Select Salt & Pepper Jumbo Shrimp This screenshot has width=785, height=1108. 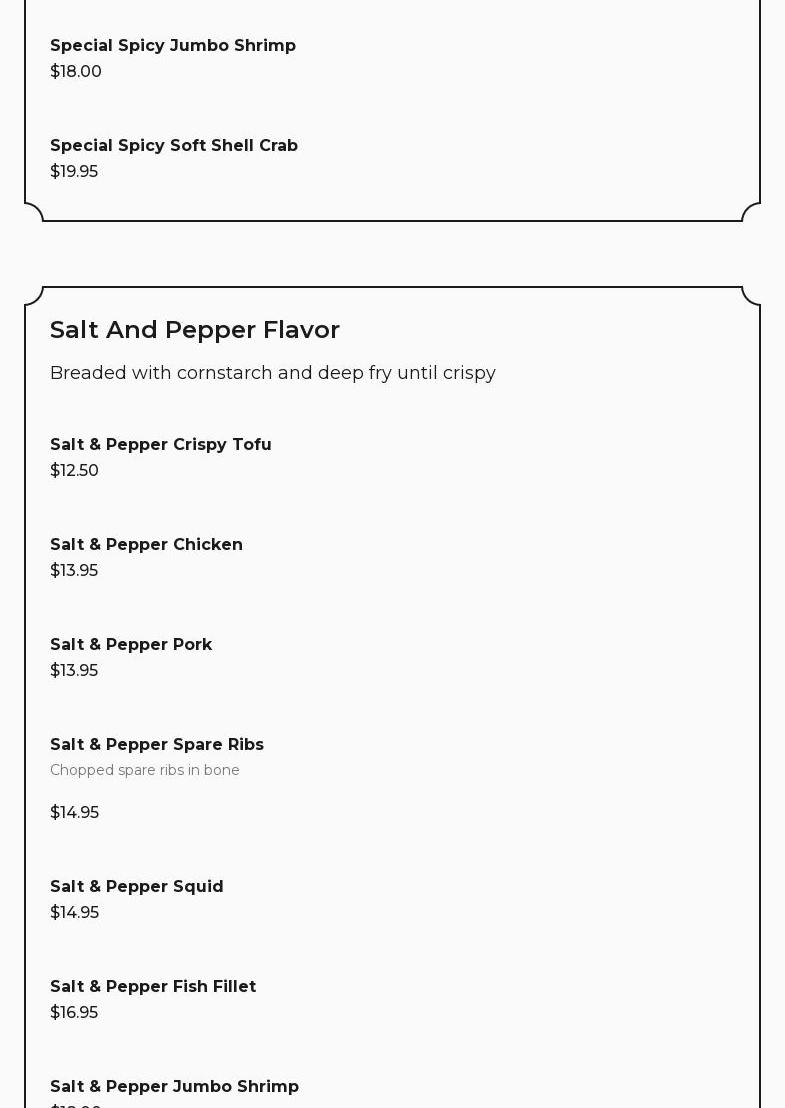[x=175, y=1087]
